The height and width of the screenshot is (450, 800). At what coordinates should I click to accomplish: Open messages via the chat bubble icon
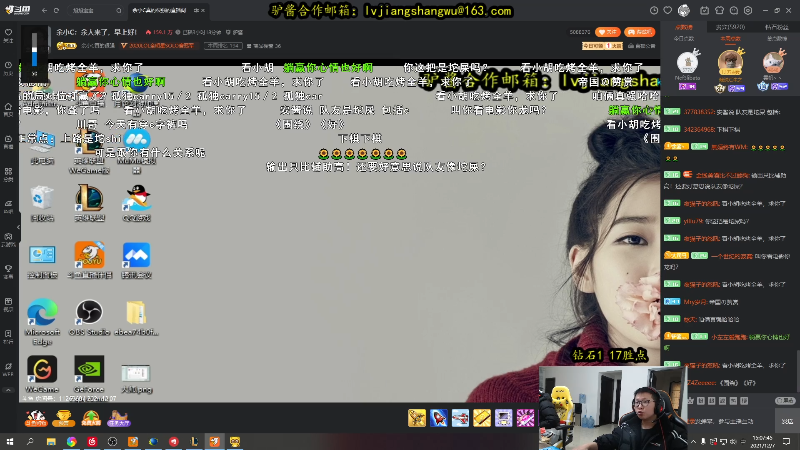click(x=734, y=10)
